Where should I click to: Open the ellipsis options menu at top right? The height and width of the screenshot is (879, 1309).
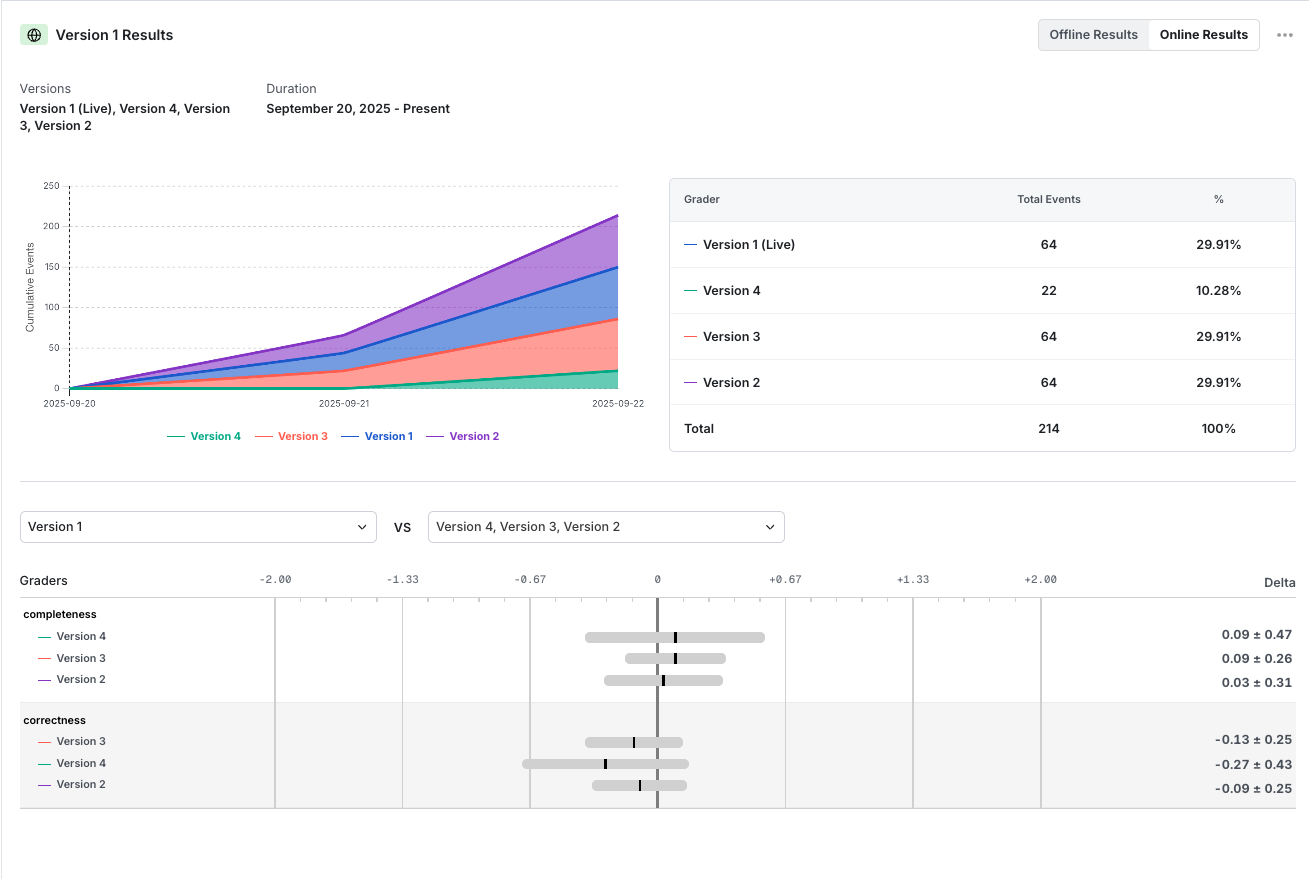coord(1285,34)
